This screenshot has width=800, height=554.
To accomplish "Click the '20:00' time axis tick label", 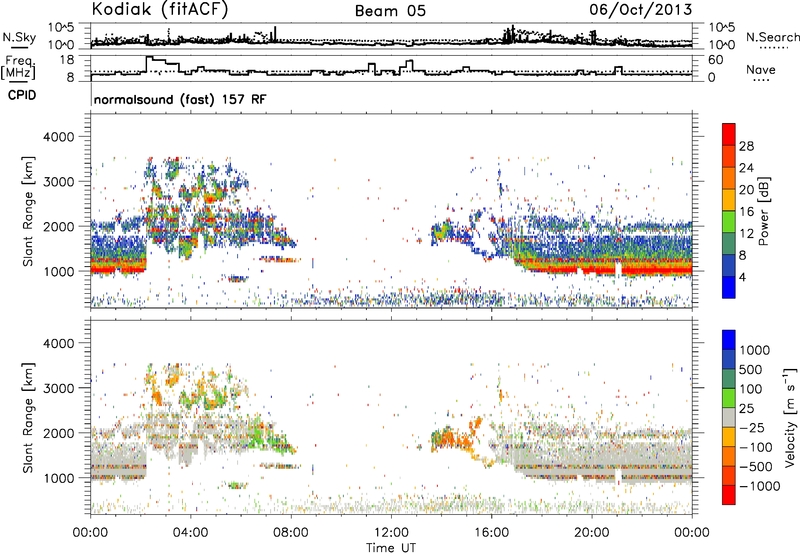I will coord(591,533).
